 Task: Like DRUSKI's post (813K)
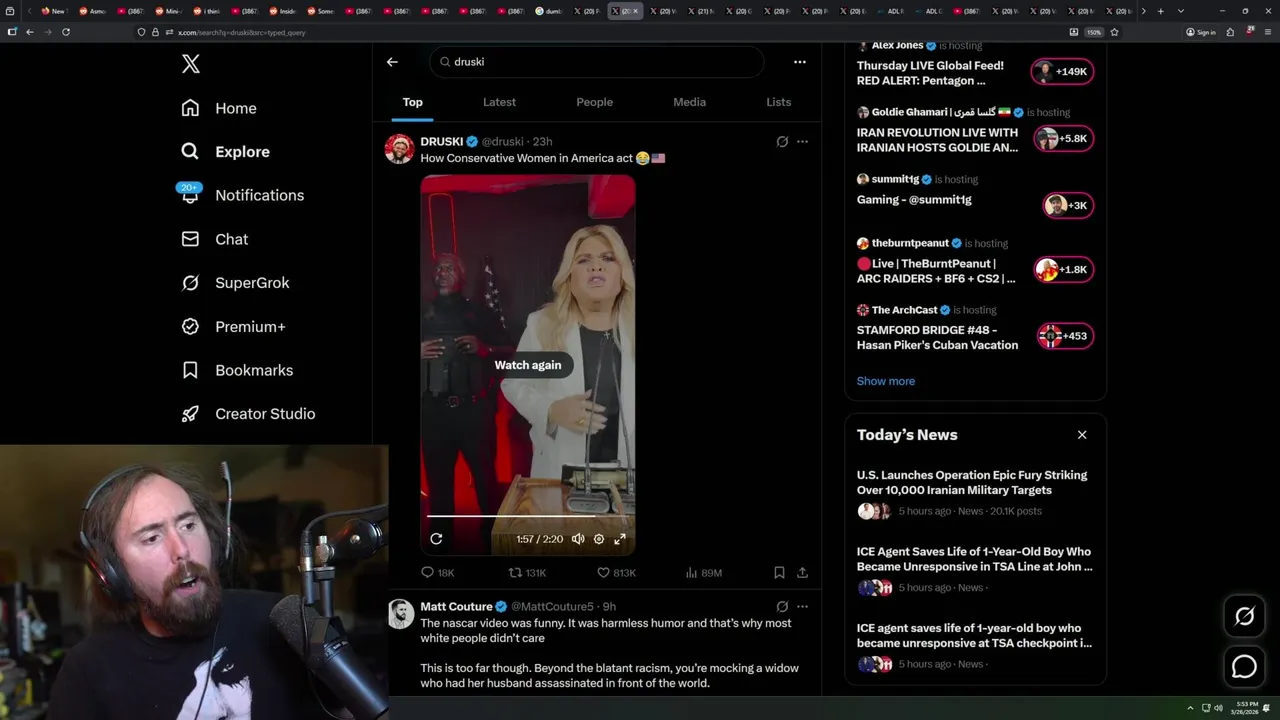pos(616,573)
